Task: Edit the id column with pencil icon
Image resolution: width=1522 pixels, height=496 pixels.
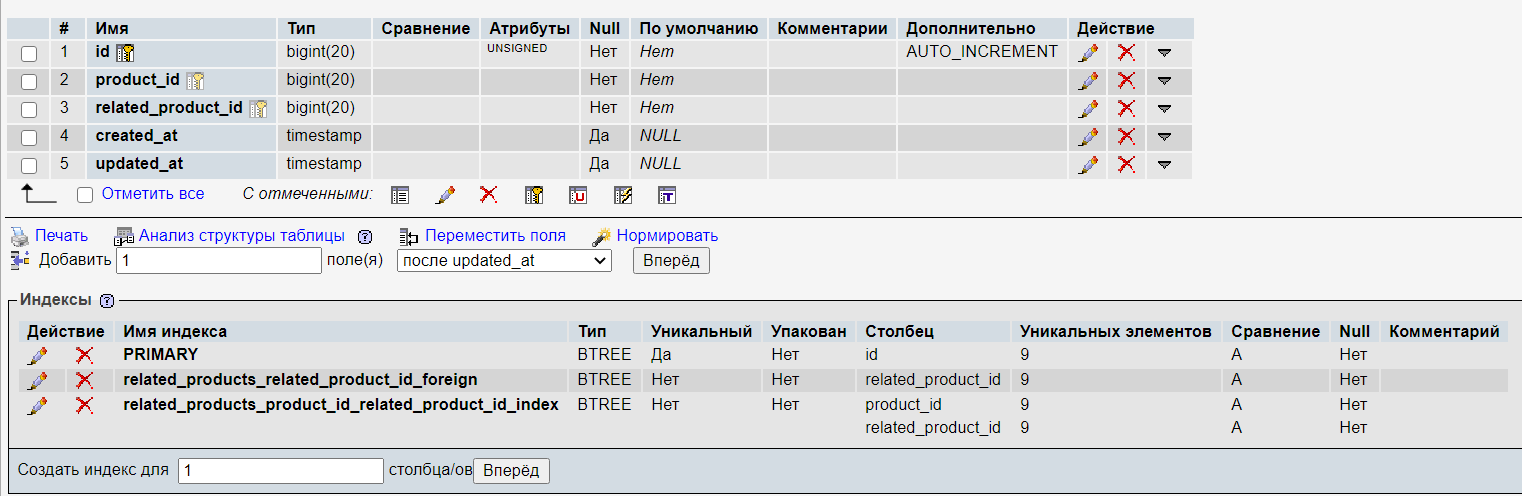Action: [1088, 52]
